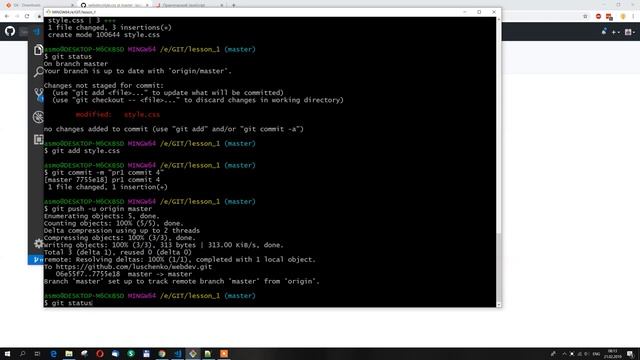Viewport: 640px width, 360px height.
Task: Open GitHub home via the Octocat logo
Action: 10,31
